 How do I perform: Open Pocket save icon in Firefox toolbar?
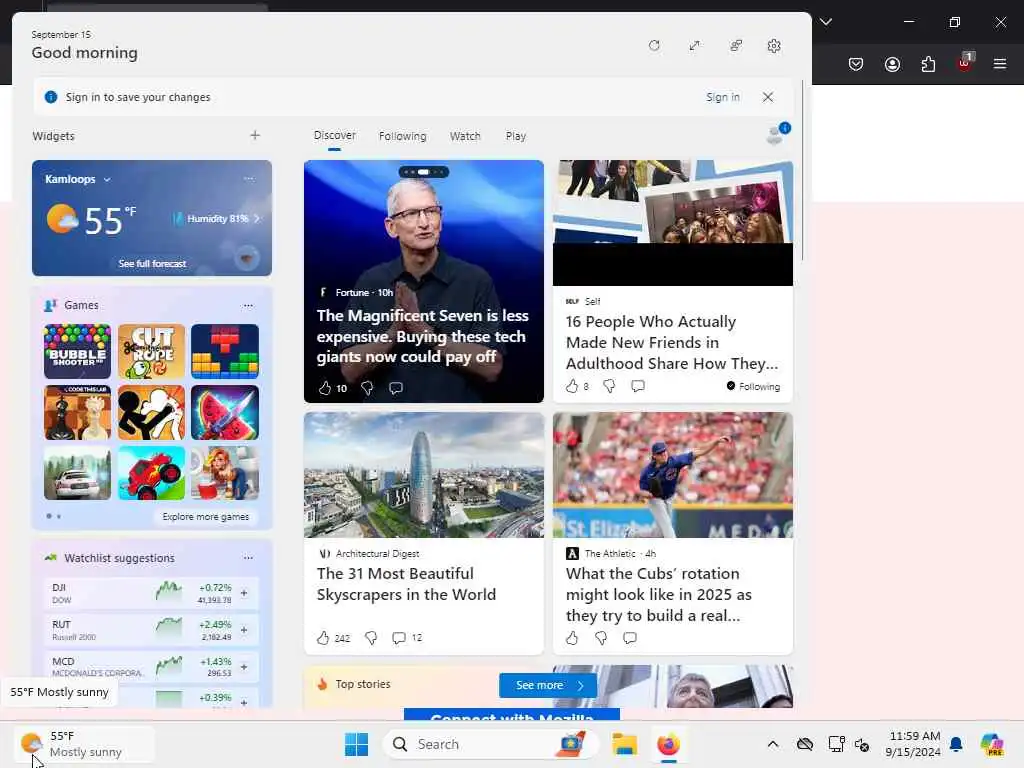tap(856, 63)
